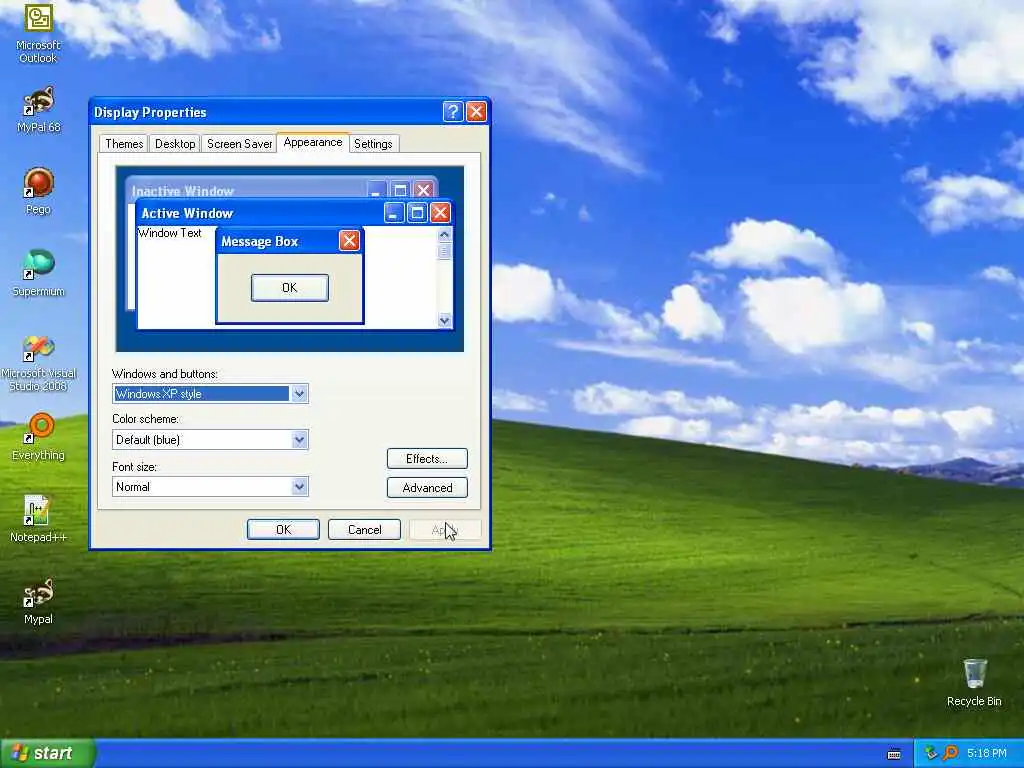Click the orange magnifier tray icon

tap(950, 753)
